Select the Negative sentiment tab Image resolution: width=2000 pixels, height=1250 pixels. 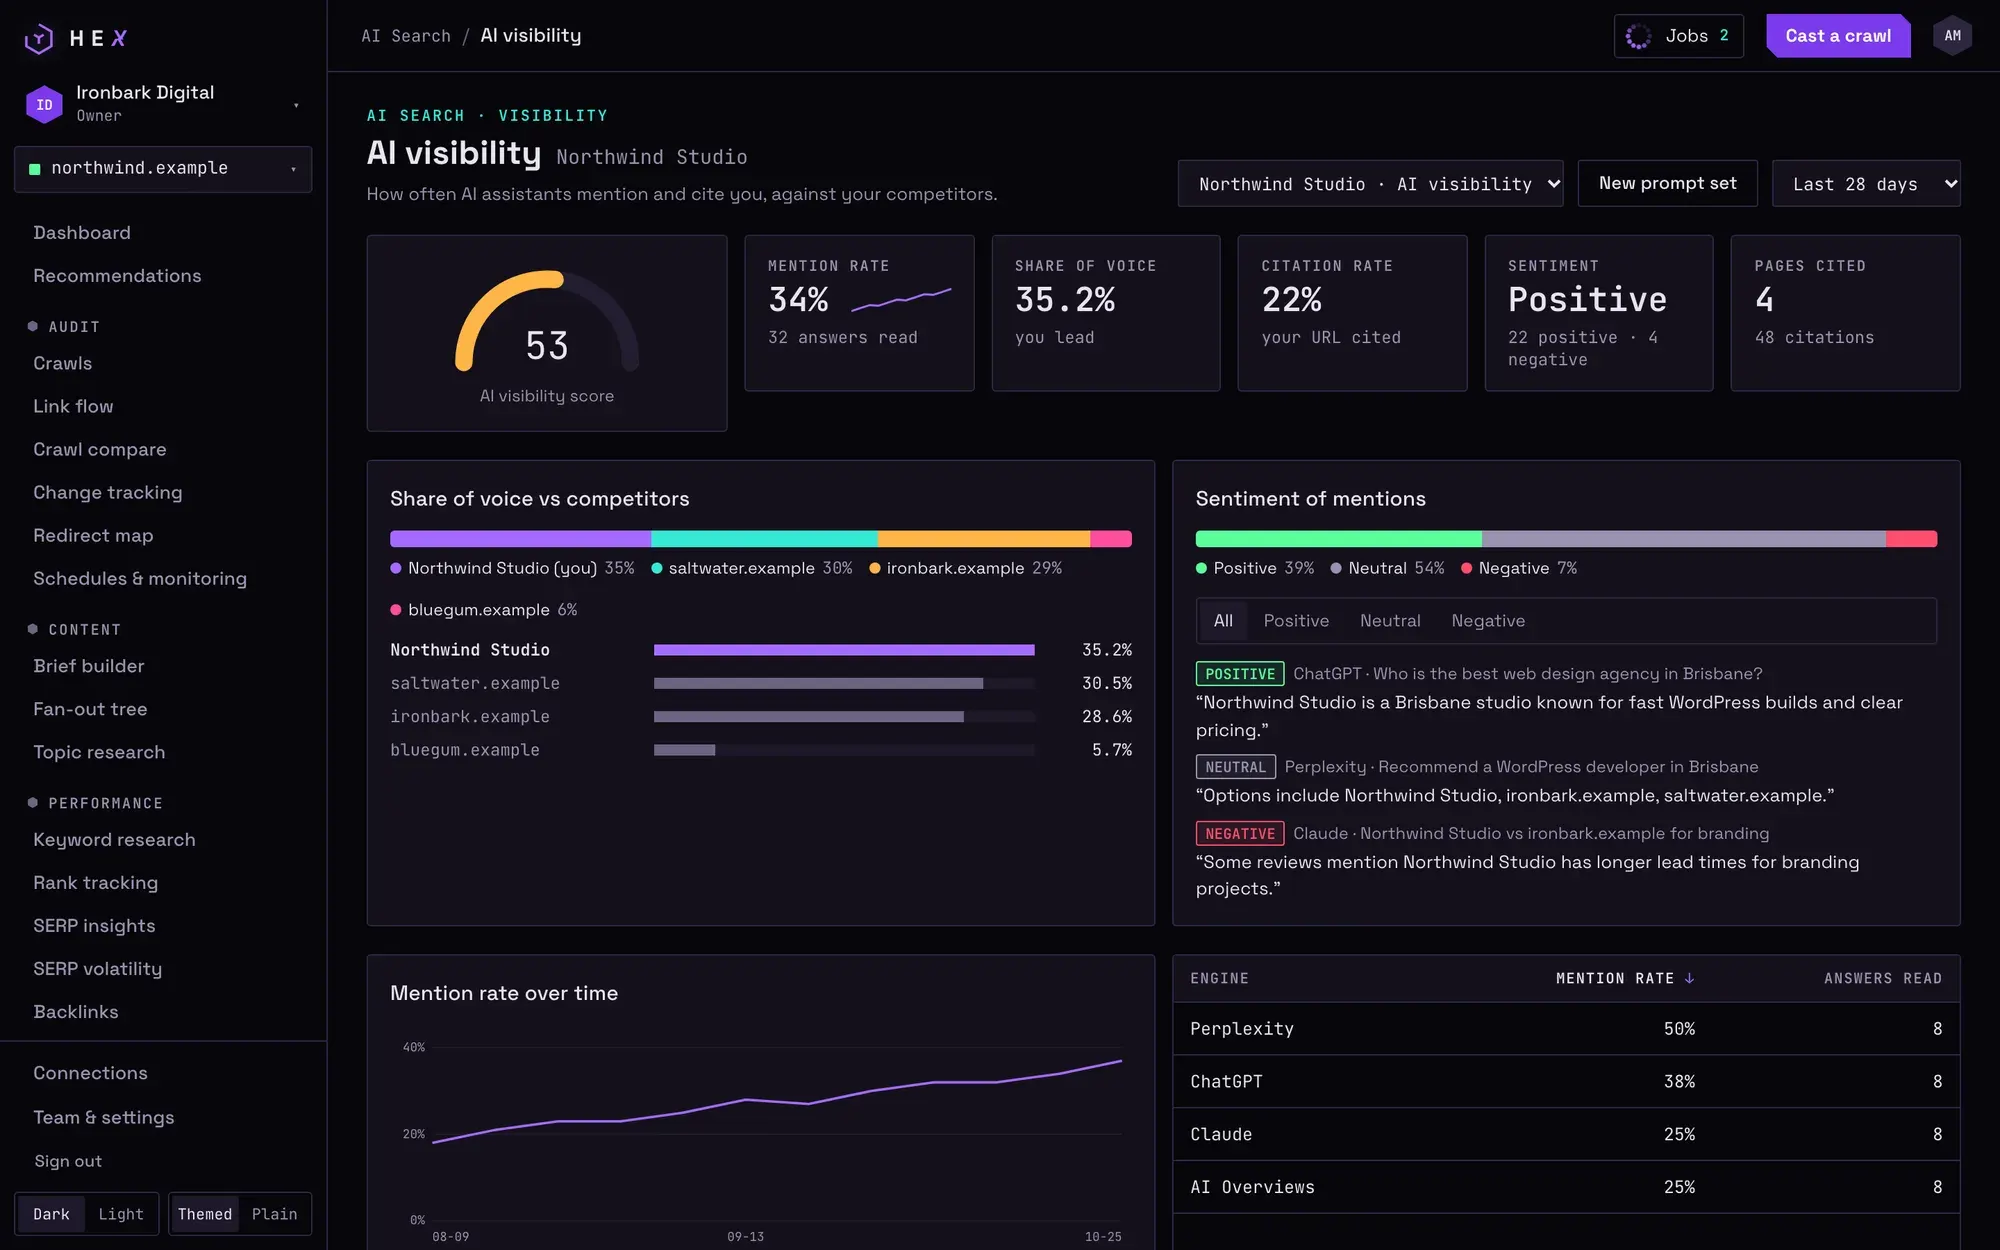pyautogui.click(x=1488, y=621)
